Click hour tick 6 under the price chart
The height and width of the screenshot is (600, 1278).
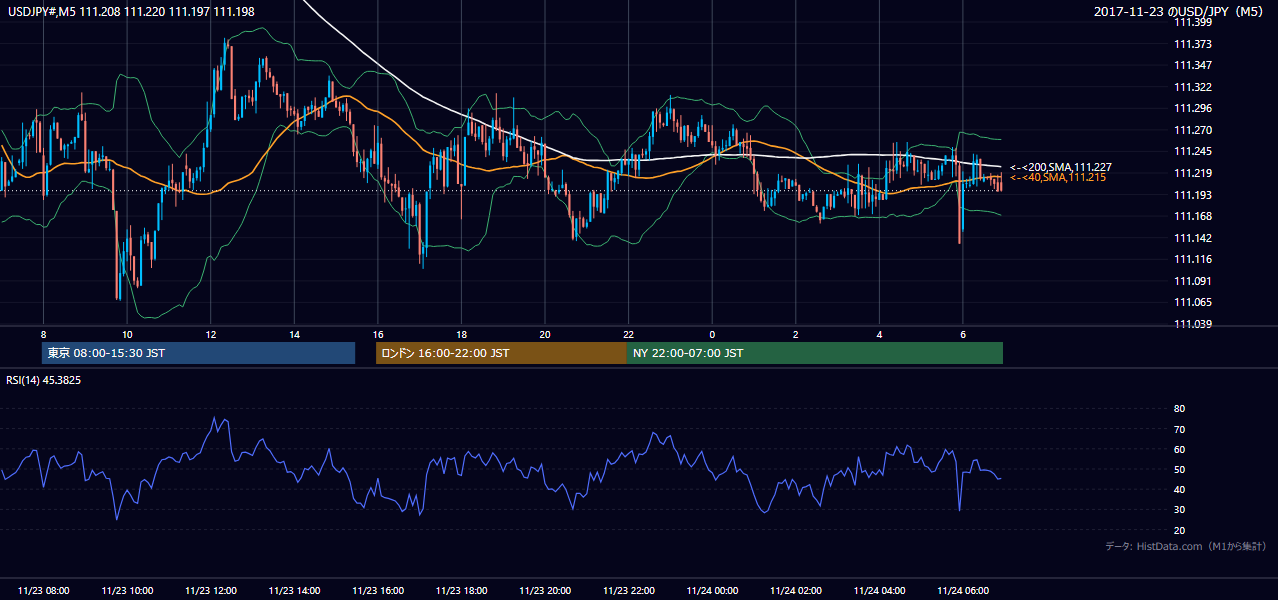click(x=963, y=334)
